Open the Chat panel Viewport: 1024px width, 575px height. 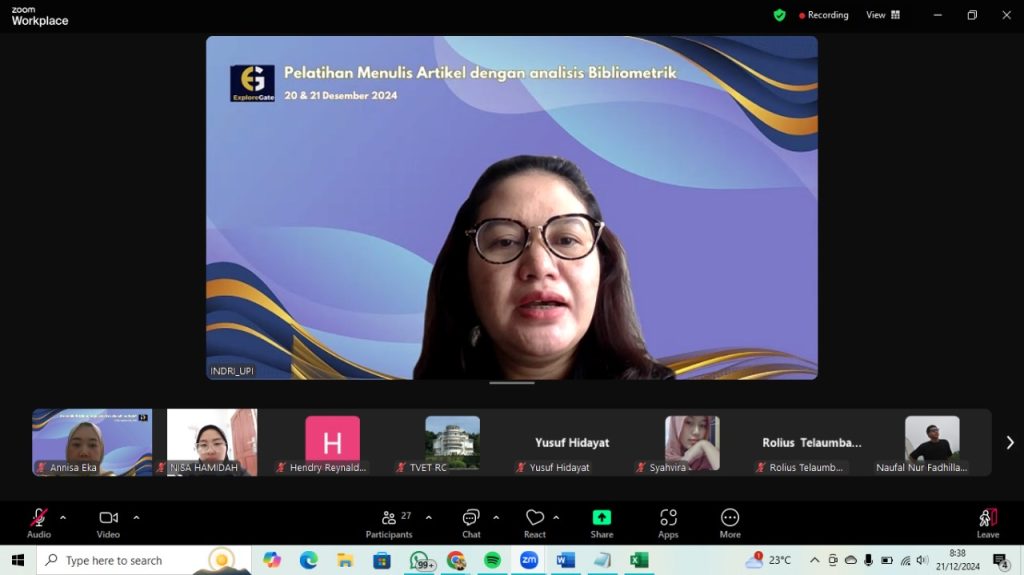[471, 522]
